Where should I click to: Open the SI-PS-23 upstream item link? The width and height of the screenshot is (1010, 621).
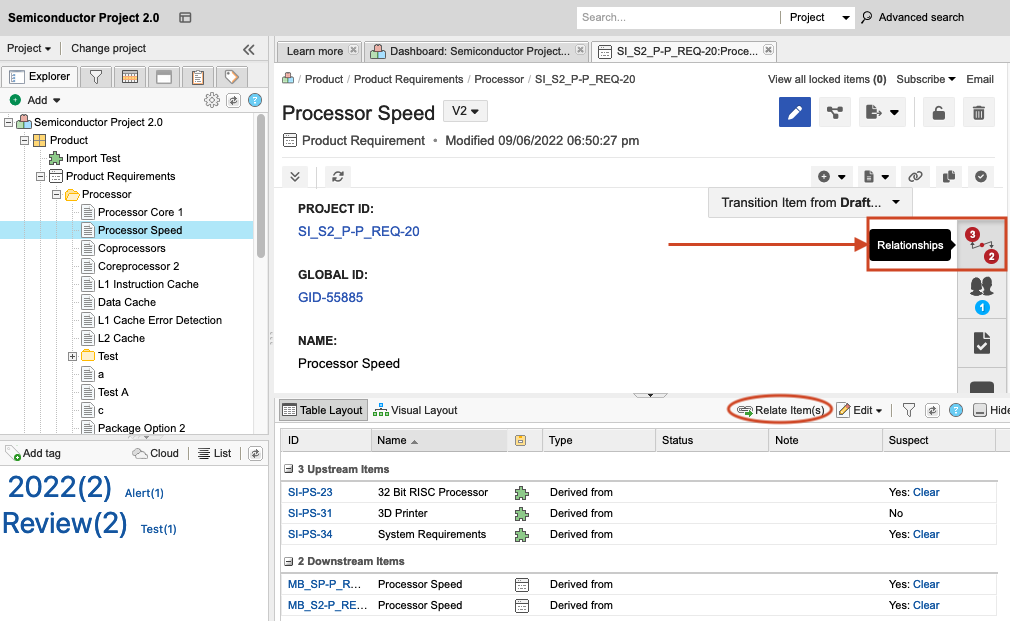310,492
